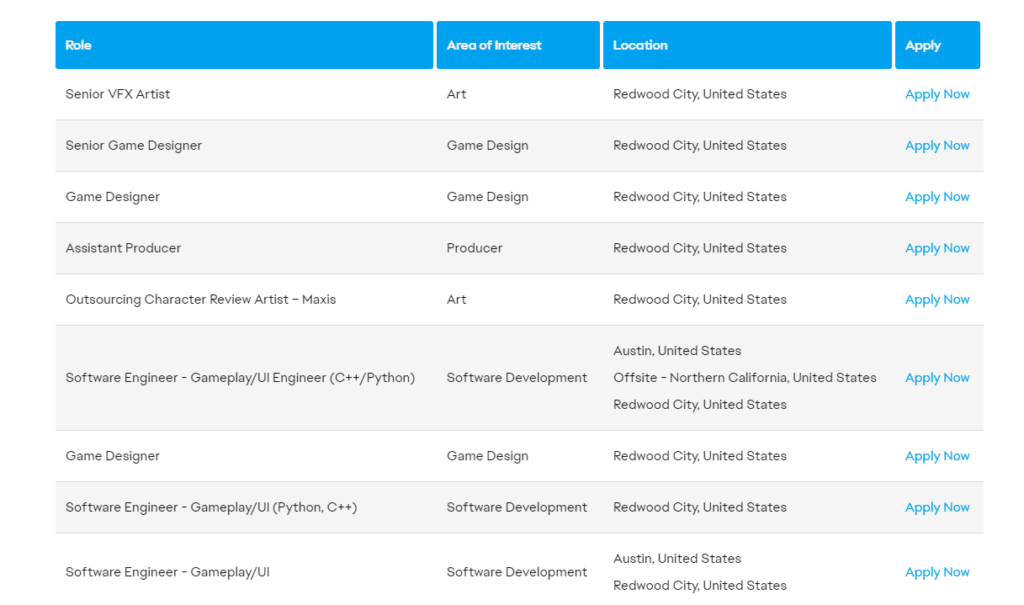
Task: Click the Assistant Producer role title
Action: 123,248
